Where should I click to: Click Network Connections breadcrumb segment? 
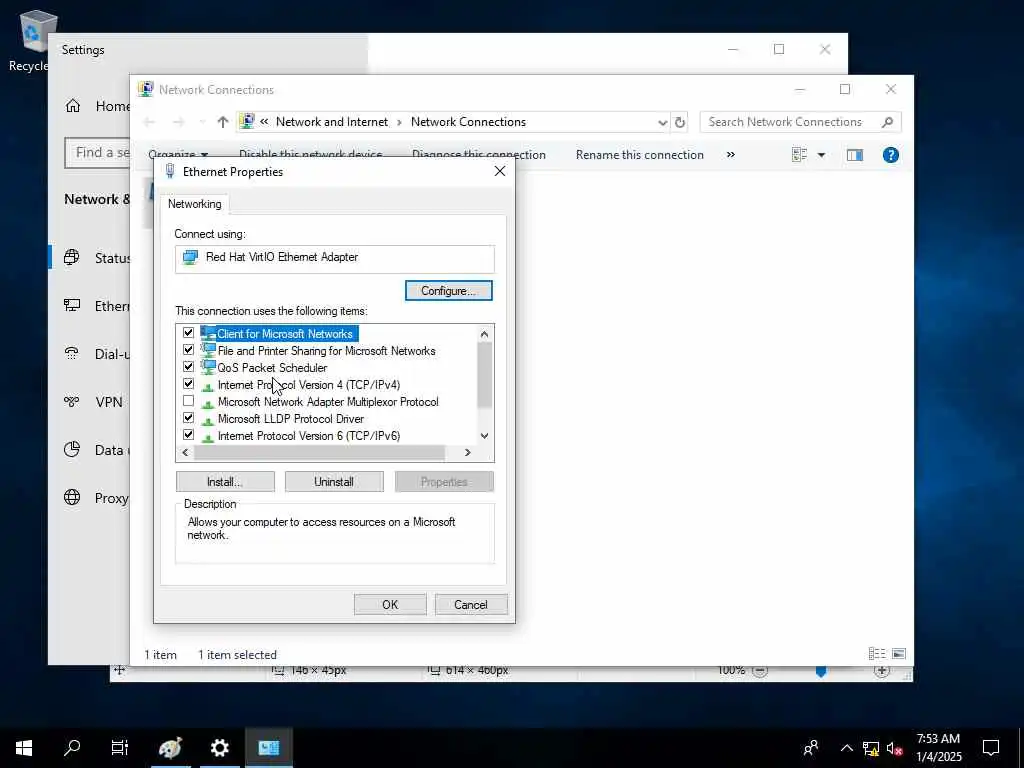468,122
